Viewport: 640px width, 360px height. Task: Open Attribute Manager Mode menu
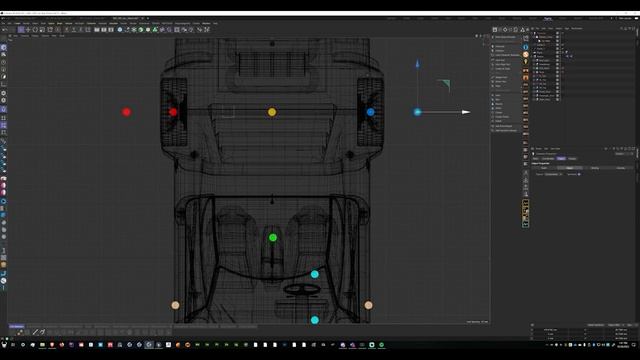(x=539, y=149)
